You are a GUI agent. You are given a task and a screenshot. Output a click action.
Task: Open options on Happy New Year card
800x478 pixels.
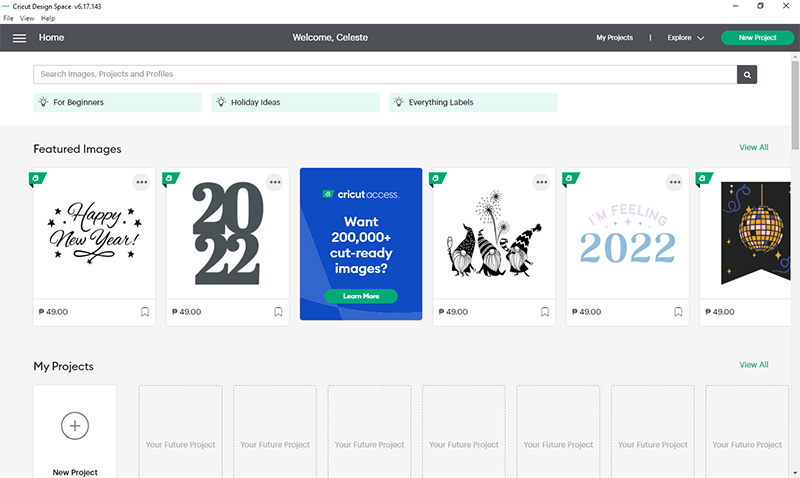(141, 182)
